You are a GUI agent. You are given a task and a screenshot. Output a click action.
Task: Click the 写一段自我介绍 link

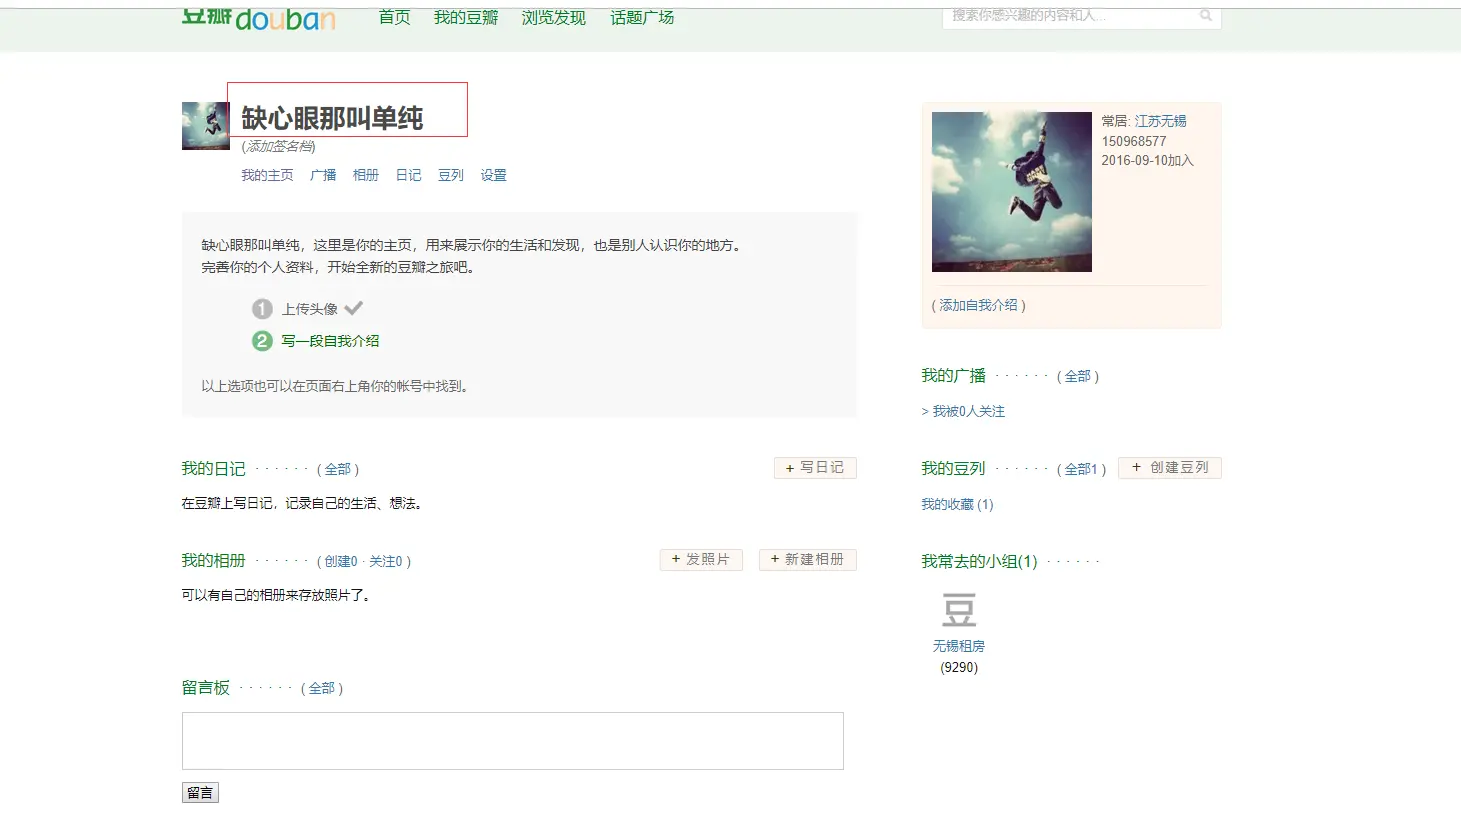coord(330,341)
